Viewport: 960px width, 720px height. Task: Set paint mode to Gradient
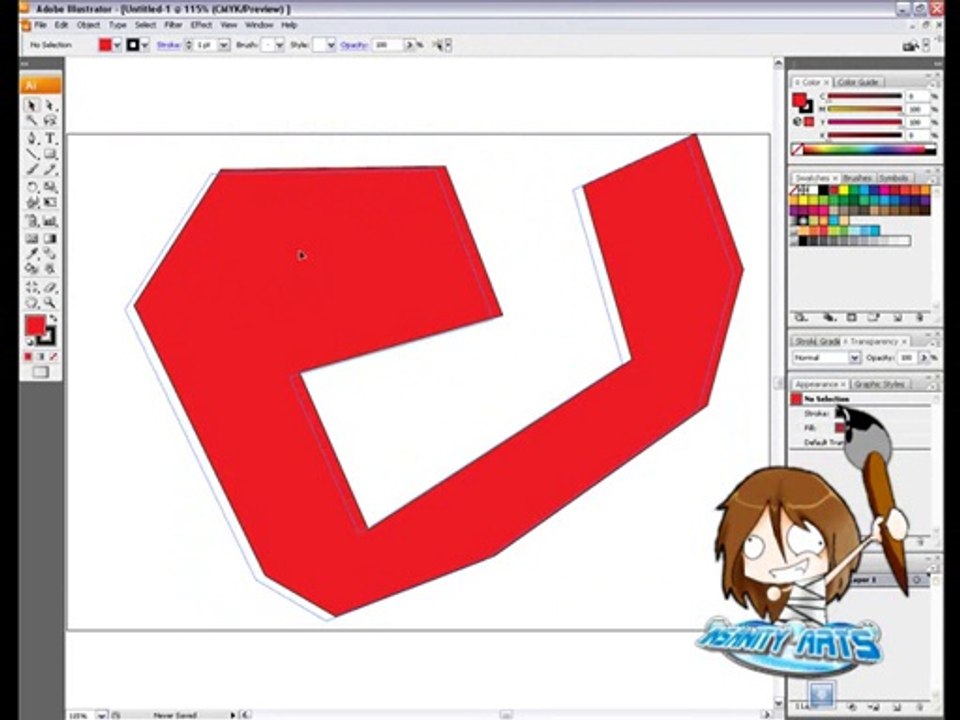pyautogui.click(x=41, y=356)
